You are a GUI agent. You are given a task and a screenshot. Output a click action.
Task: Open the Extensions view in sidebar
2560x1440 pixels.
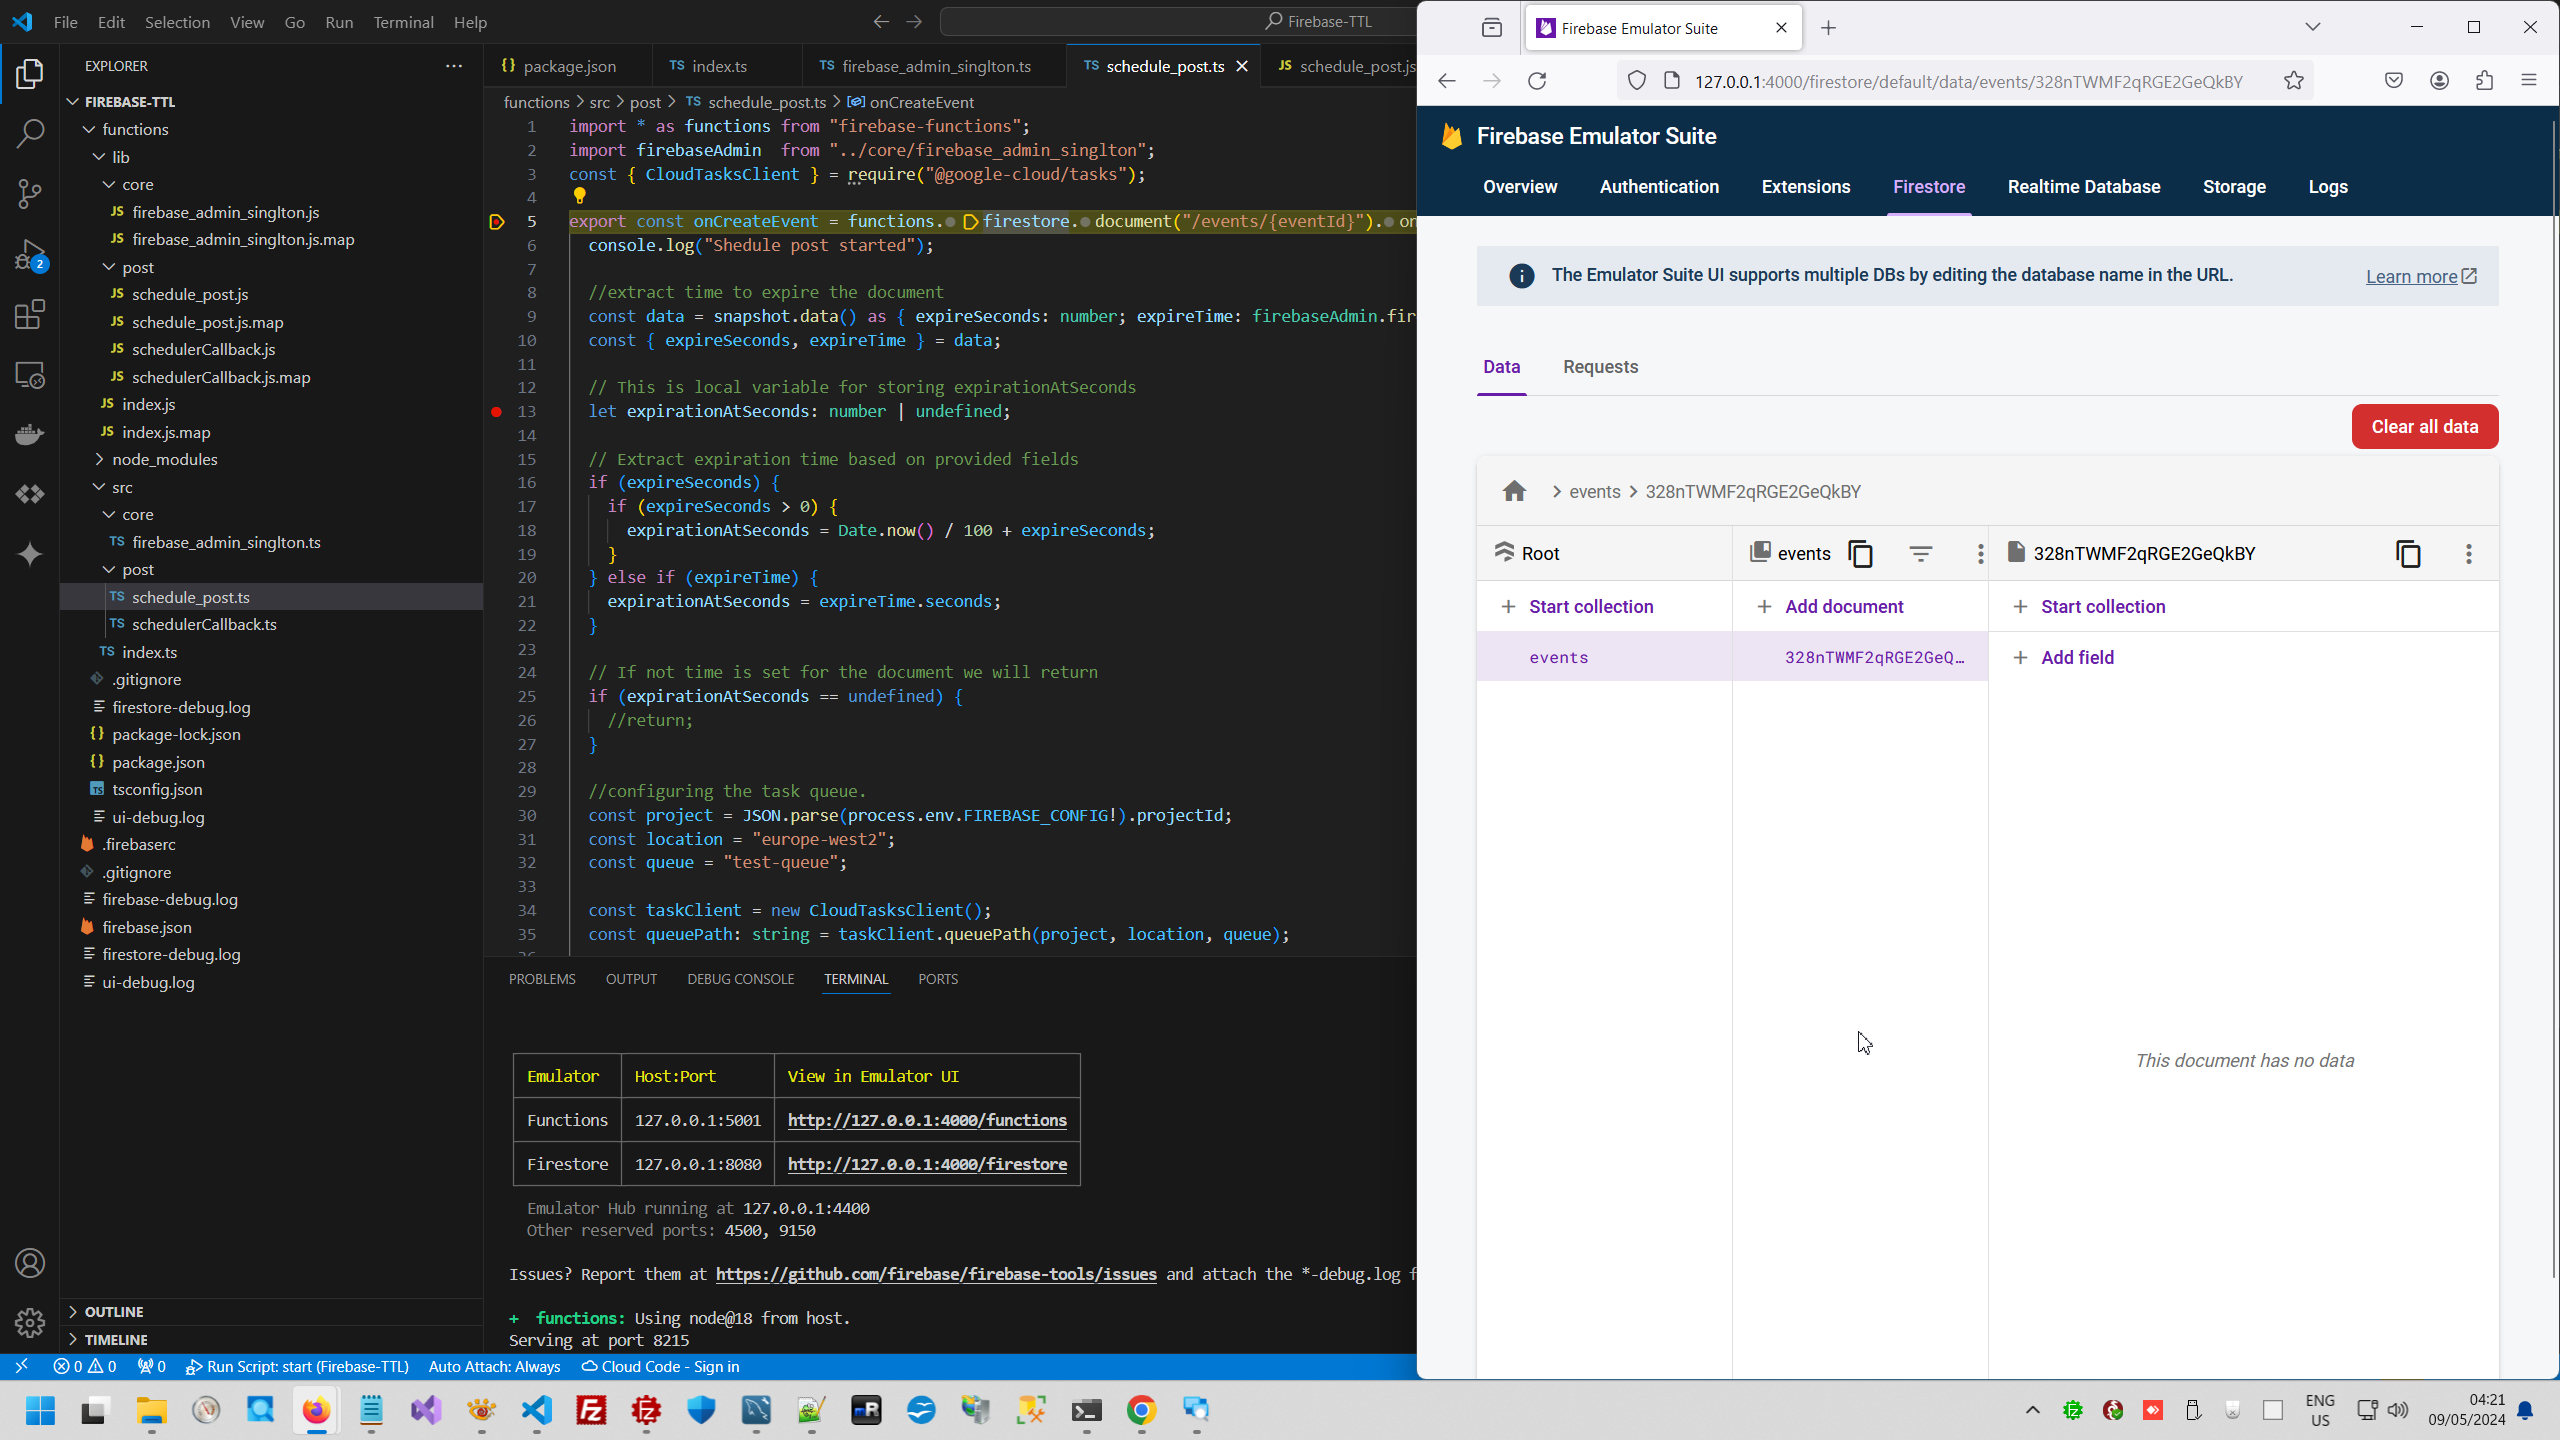click(x=30, y=315)
